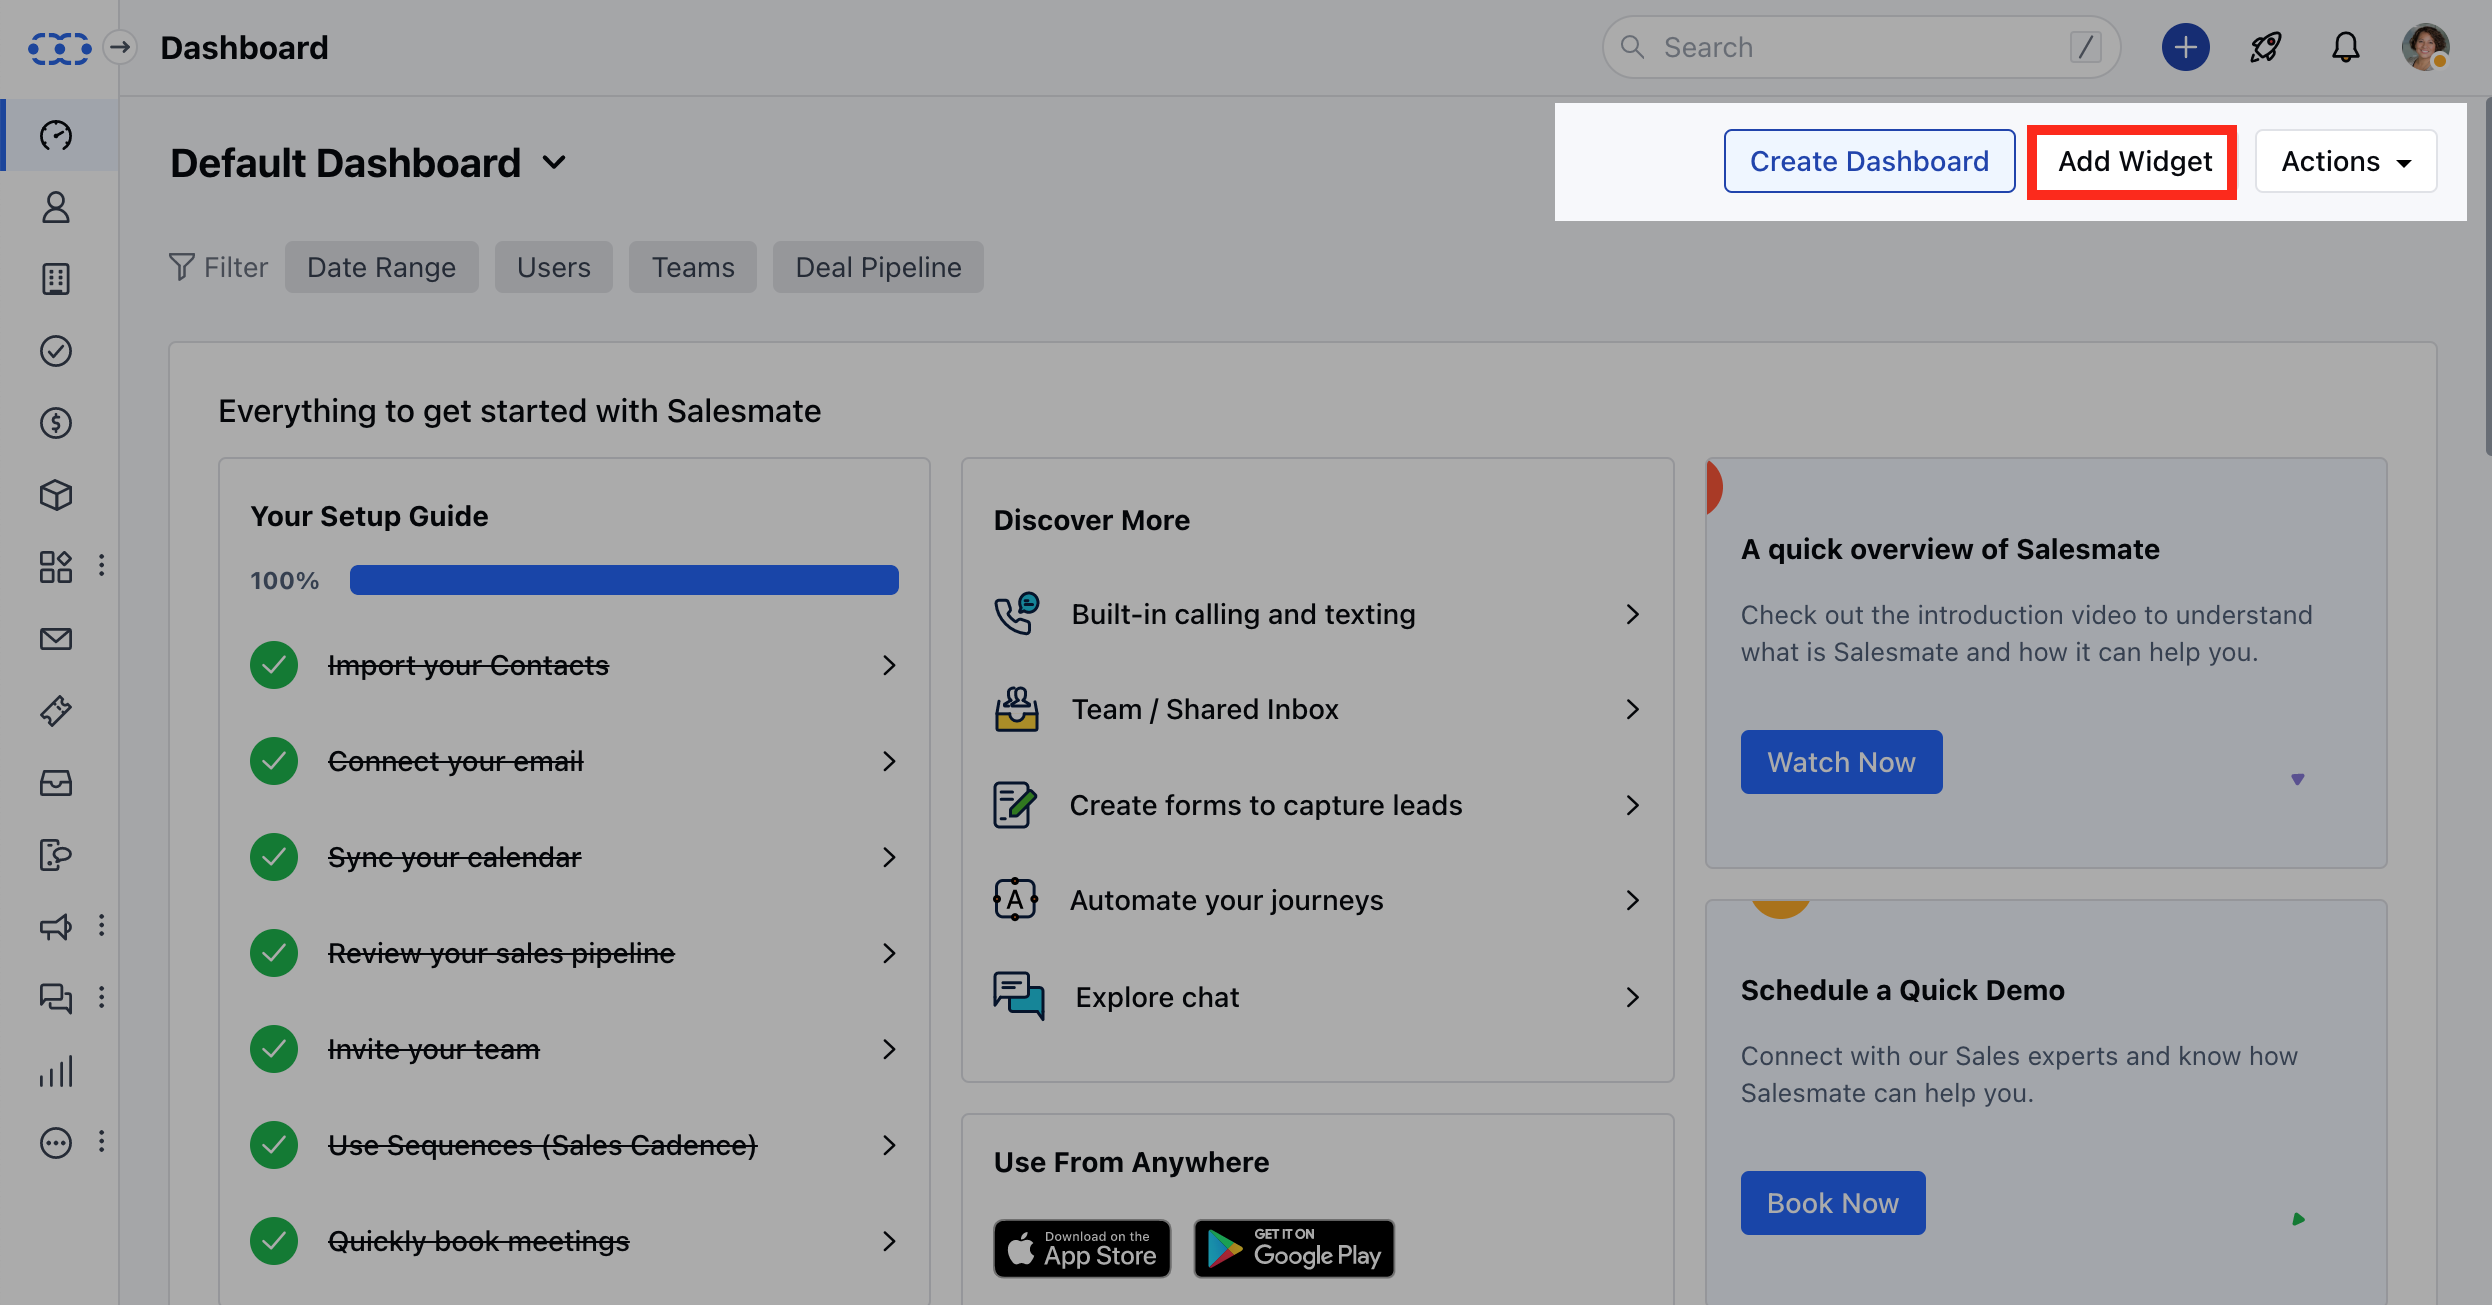Click the green check beside Import your Contacts
2492x1305 pixels.
tap(274, 665)
